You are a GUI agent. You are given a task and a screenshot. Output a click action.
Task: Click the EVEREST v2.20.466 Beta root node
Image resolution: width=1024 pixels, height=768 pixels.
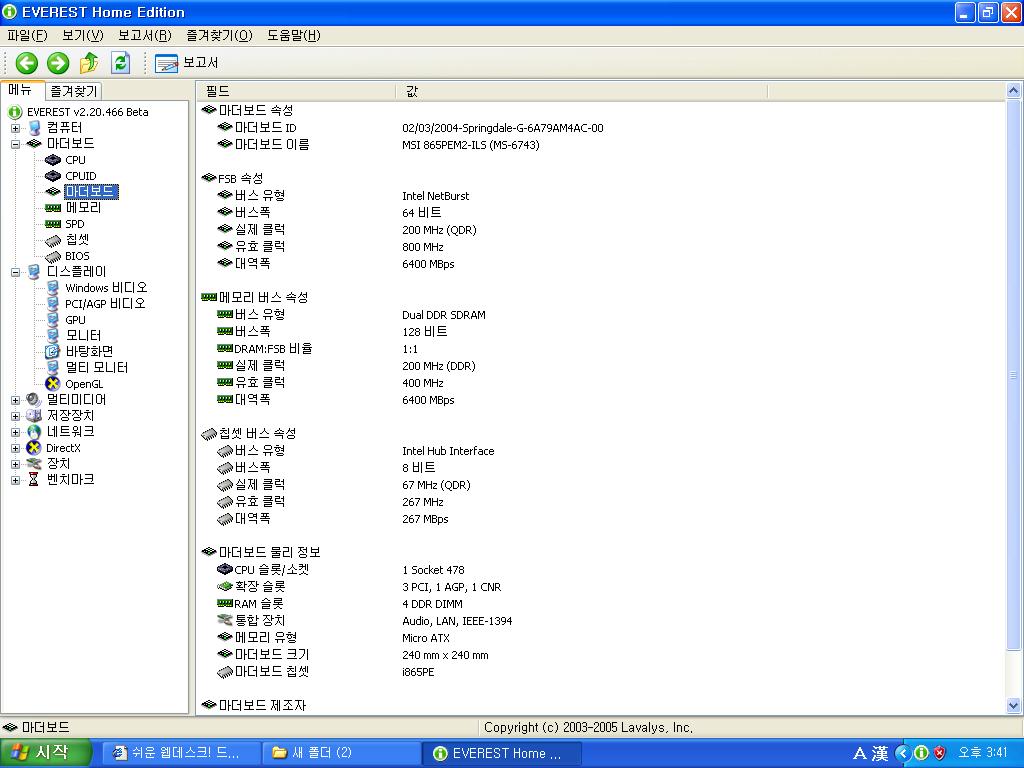point(88,112)
